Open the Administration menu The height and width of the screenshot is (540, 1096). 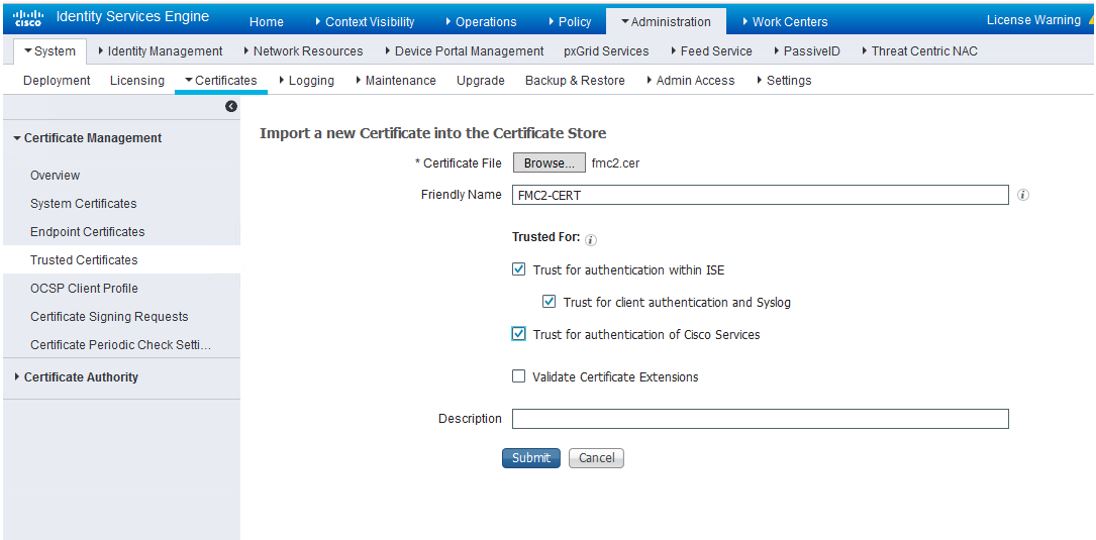(665, 22)
